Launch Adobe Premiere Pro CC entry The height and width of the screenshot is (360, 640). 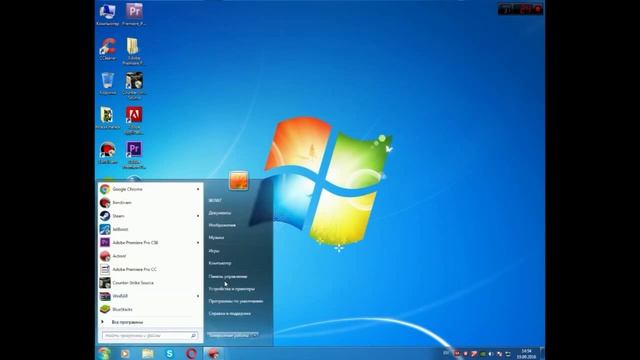150,269
